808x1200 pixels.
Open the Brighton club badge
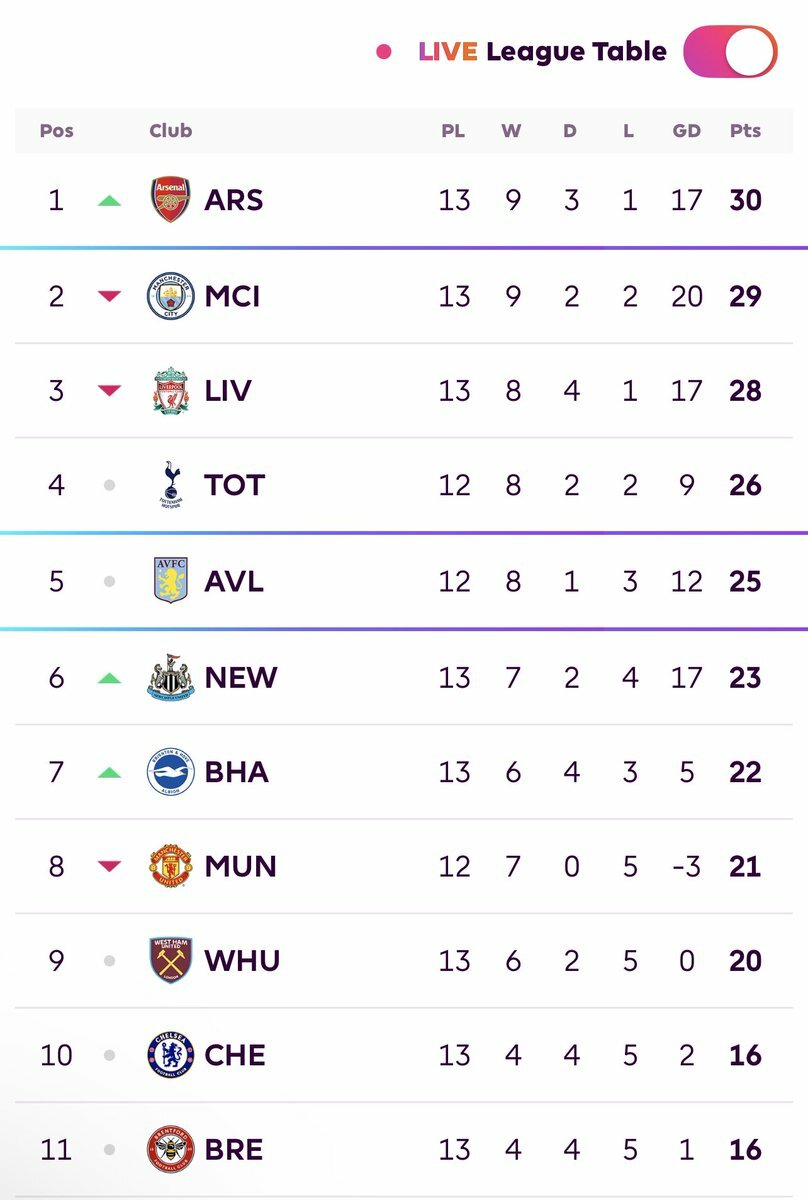[170, 772]
